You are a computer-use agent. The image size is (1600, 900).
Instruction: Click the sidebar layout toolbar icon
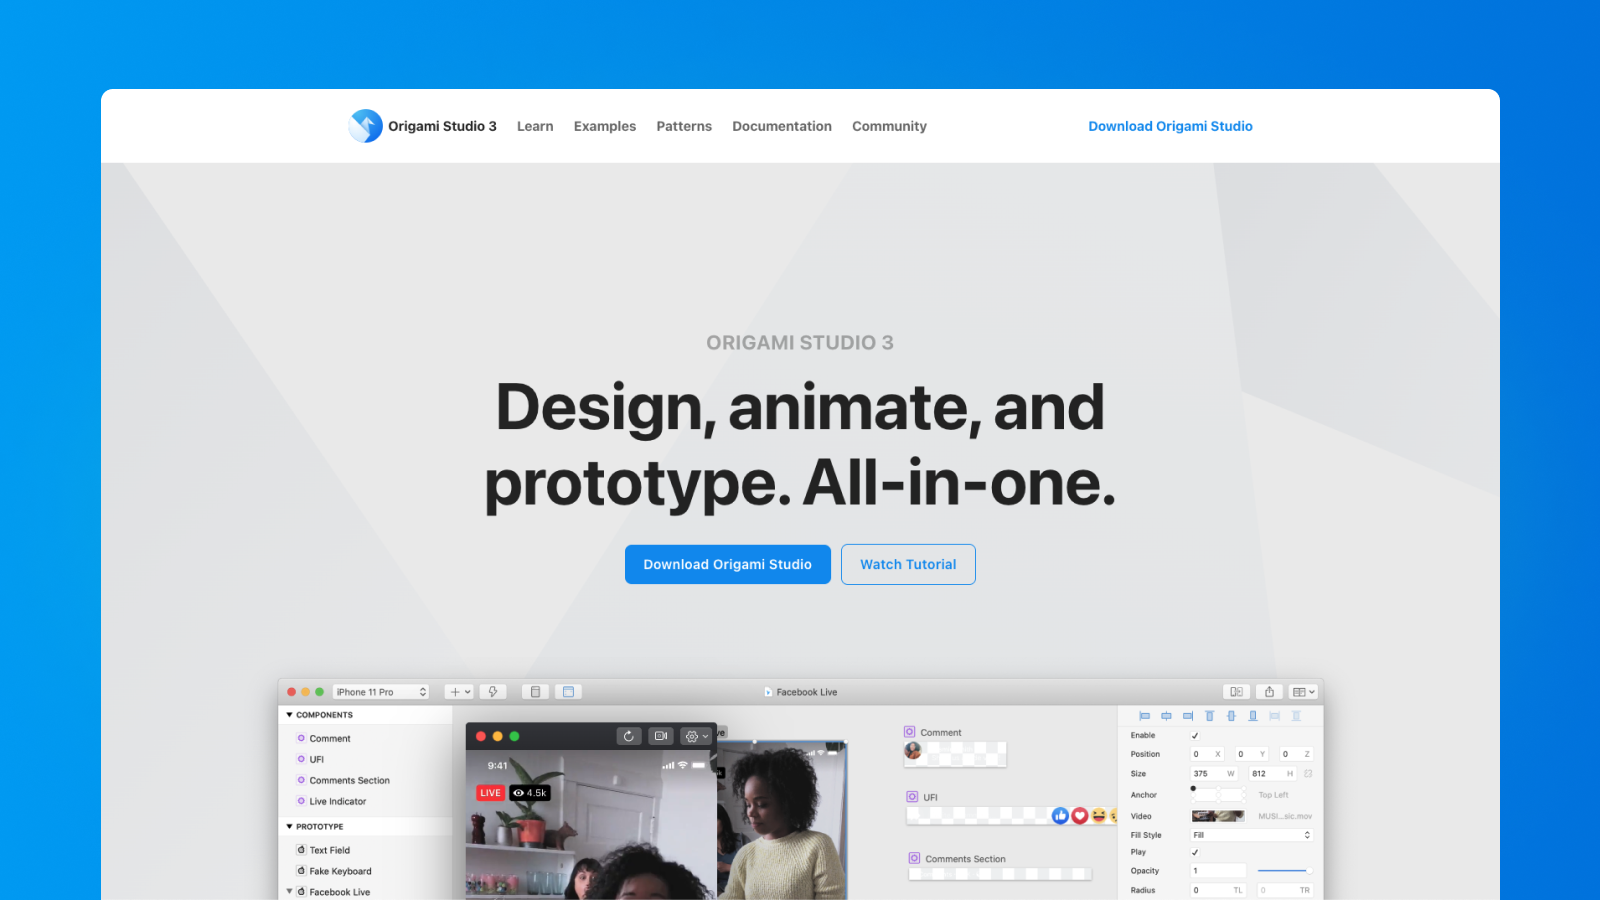coord(568,691)
